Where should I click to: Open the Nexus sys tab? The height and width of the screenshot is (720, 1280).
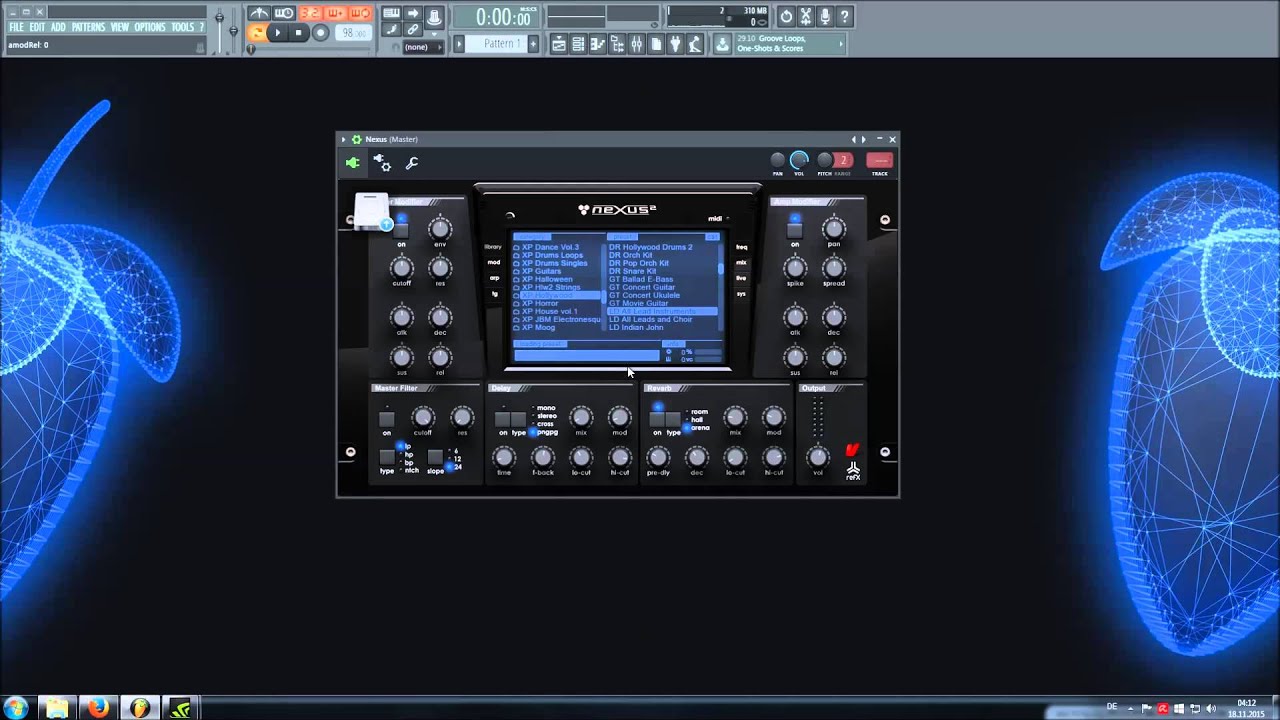tap(742, 294)
